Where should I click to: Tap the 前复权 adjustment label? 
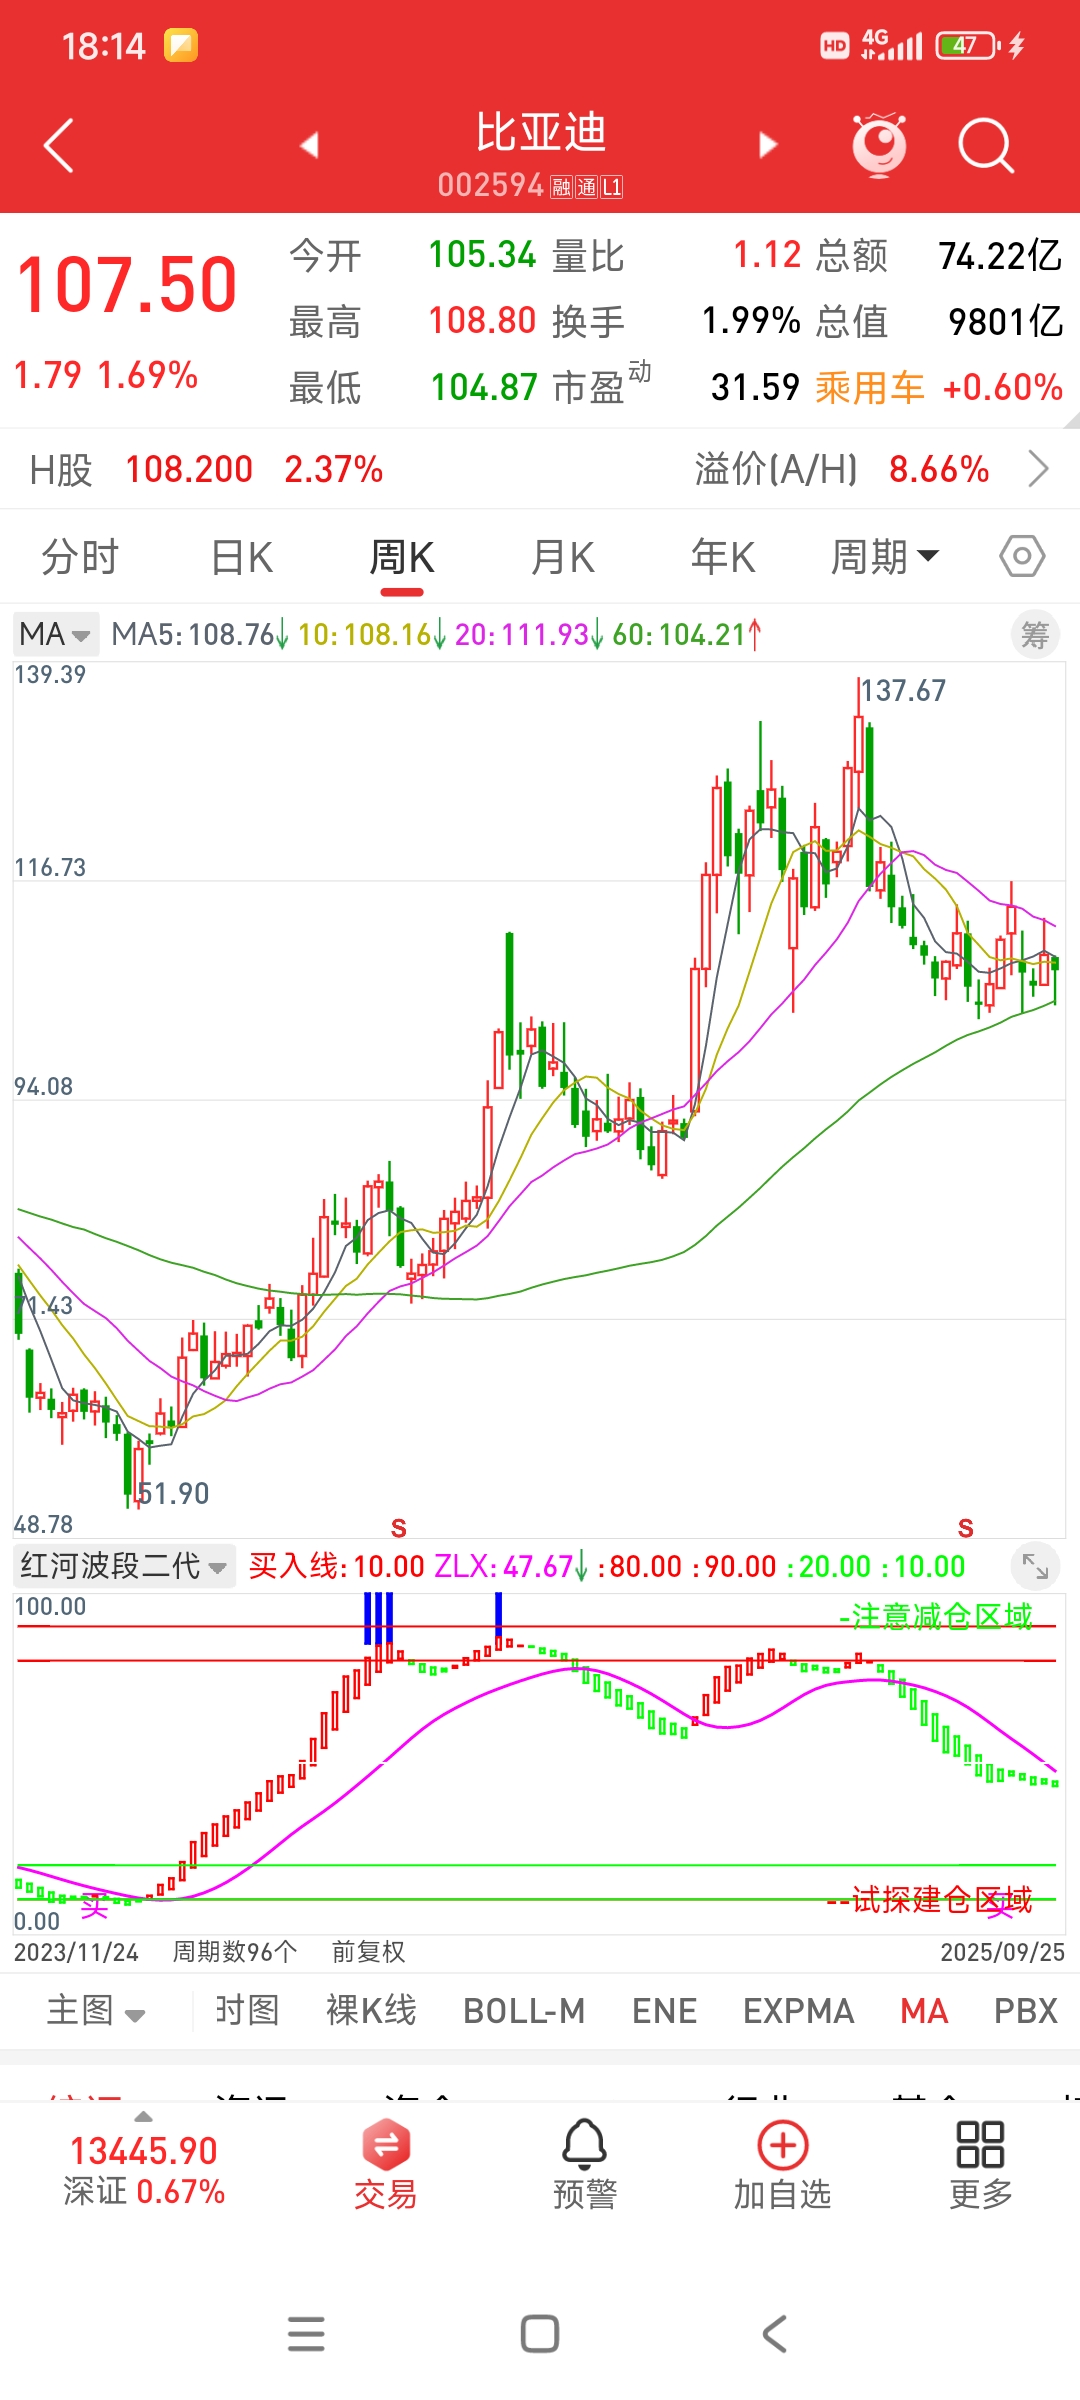[368, 1951]
